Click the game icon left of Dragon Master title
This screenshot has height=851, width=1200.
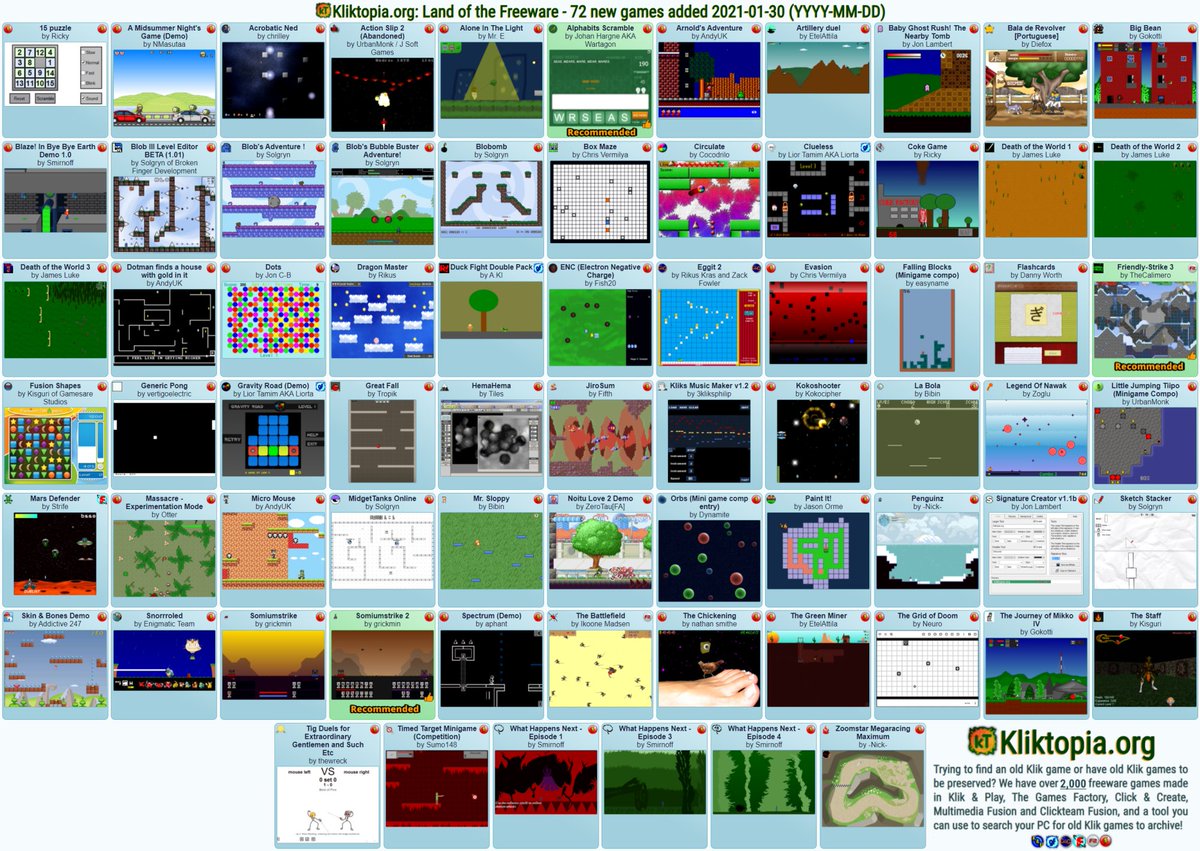pyautogui.click(x=336, y=268)
